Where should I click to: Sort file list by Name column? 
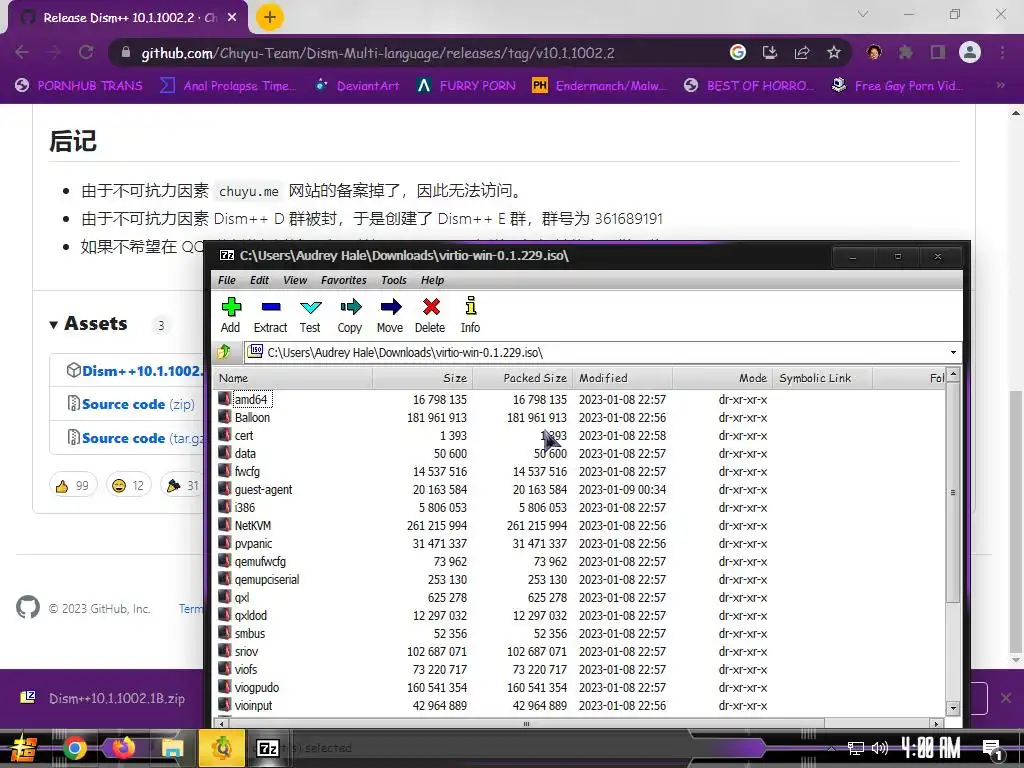[293, 378]
